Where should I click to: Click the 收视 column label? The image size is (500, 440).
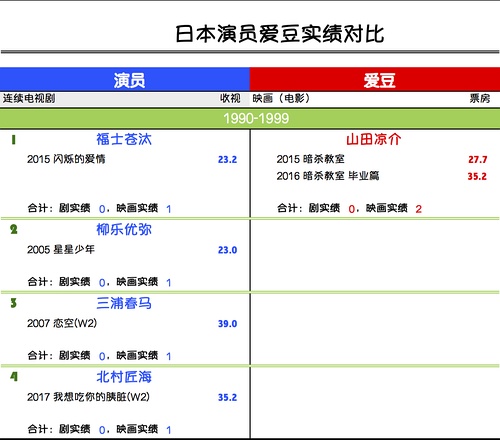[x=230, y=98]
